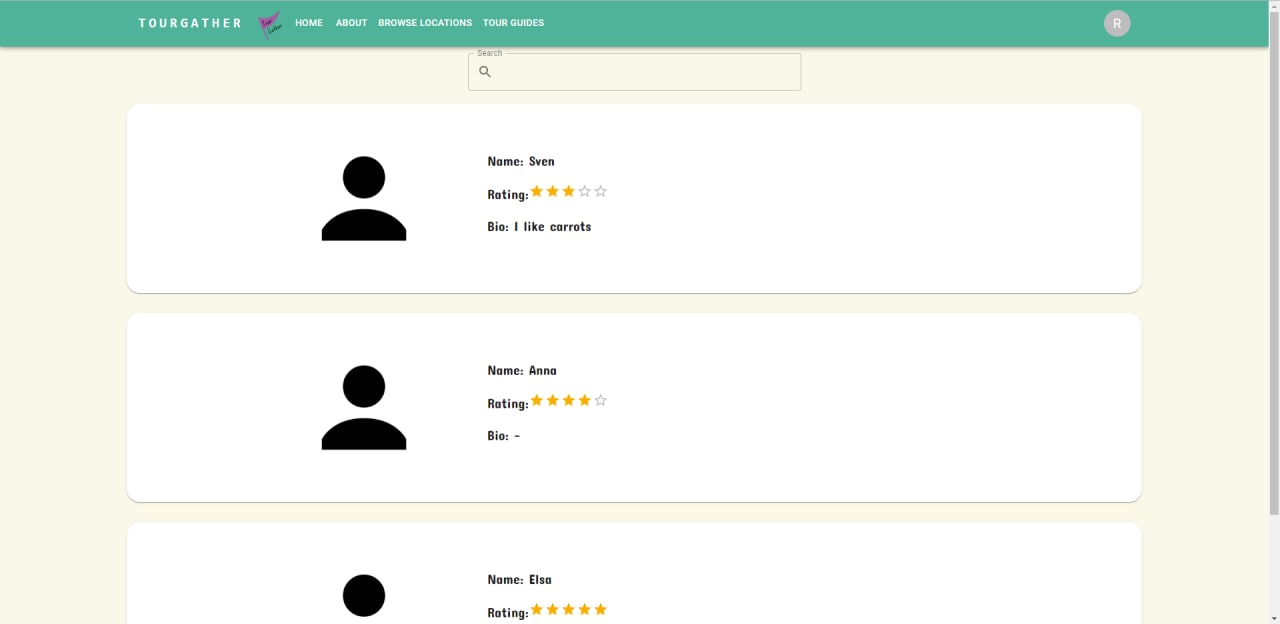Go to the HOME page
This screenshot has width=1280, height=624.
pos(309,23)
